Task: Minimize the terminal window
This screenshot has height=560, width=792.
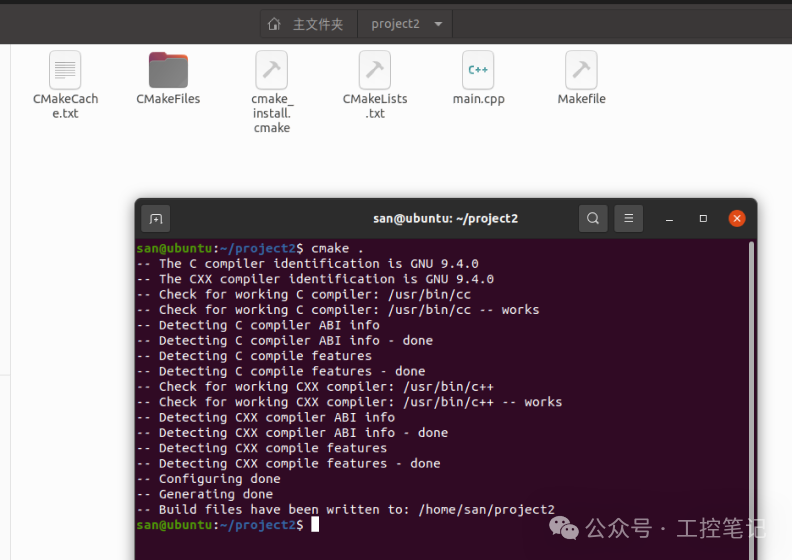Action: click(x=669, y=219)
